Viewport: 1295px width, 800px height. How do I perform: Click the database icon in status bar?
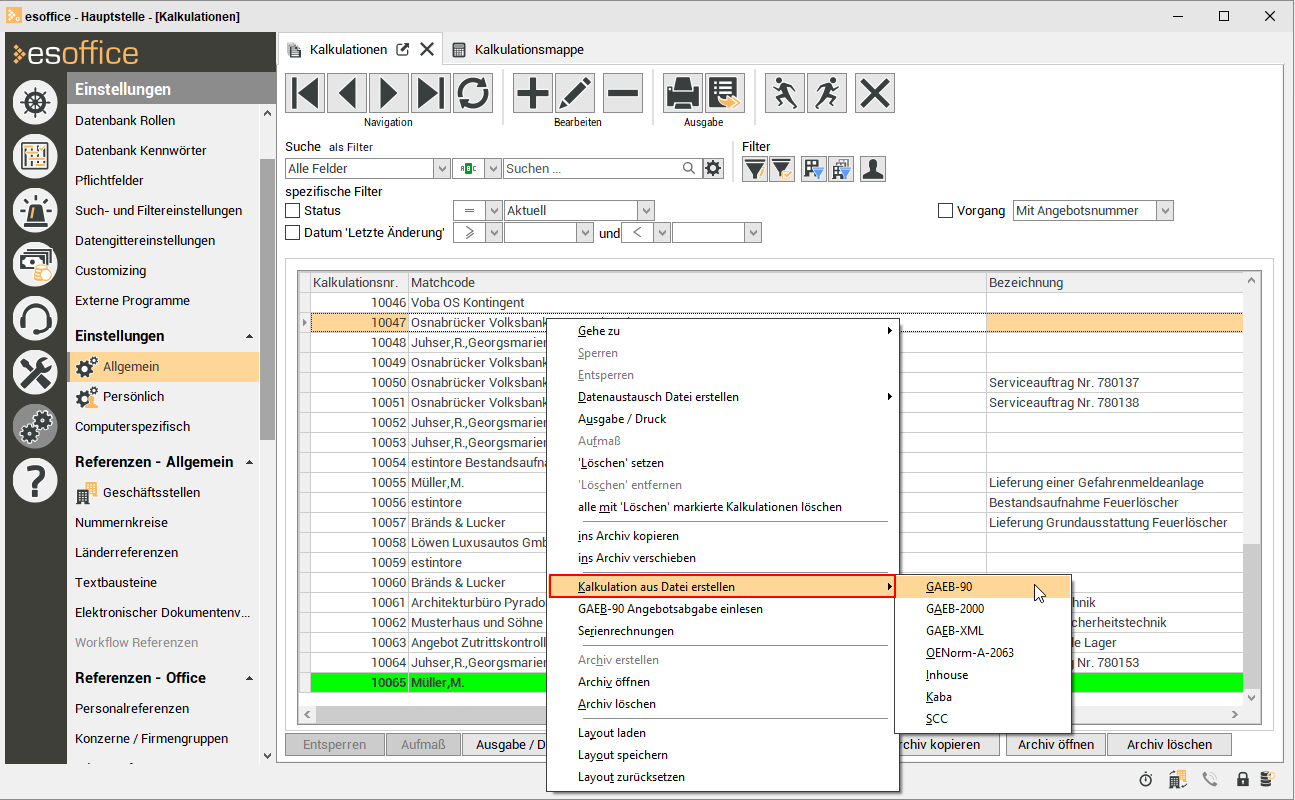[1267, 779]
